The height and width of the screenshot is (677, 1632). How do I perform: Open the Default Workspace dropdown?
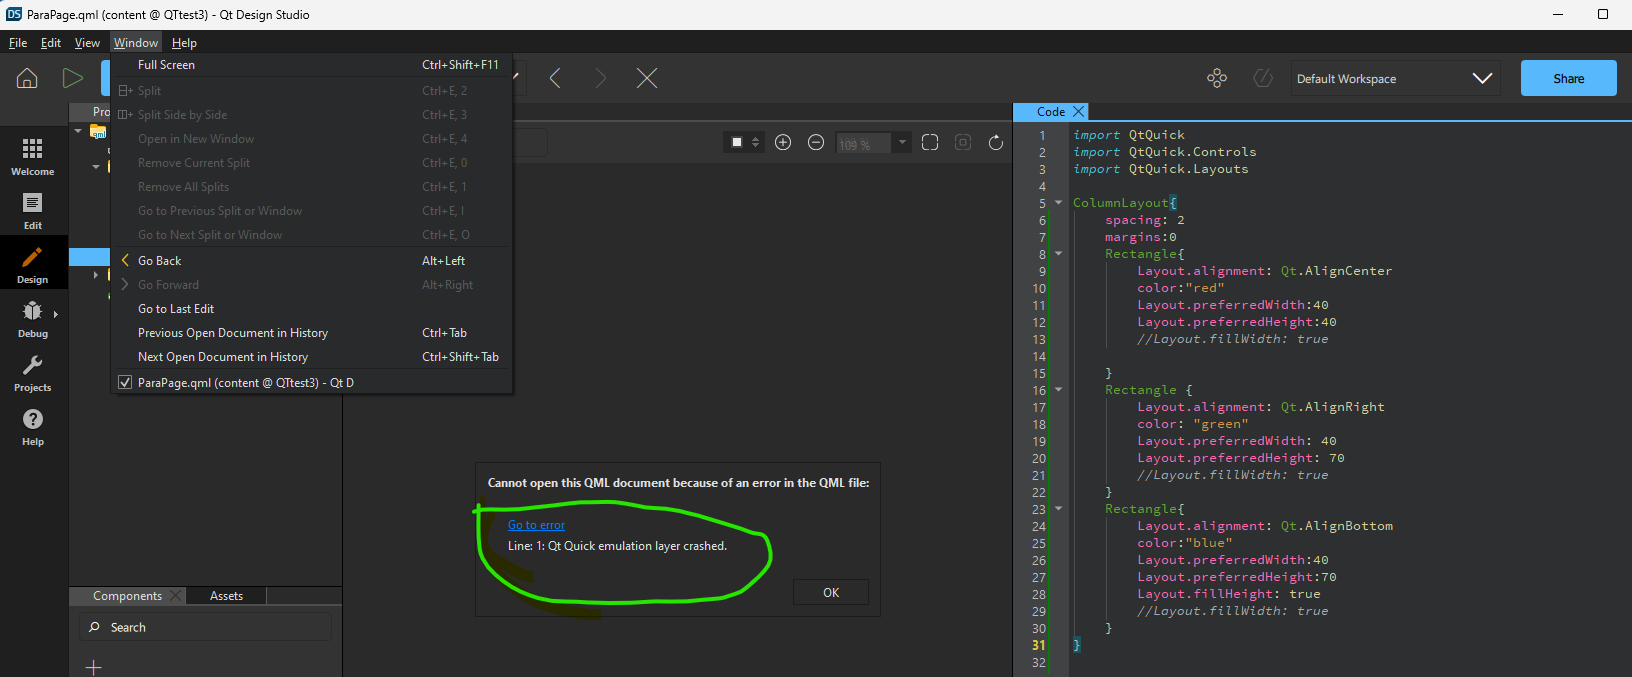coord(1395,78)
